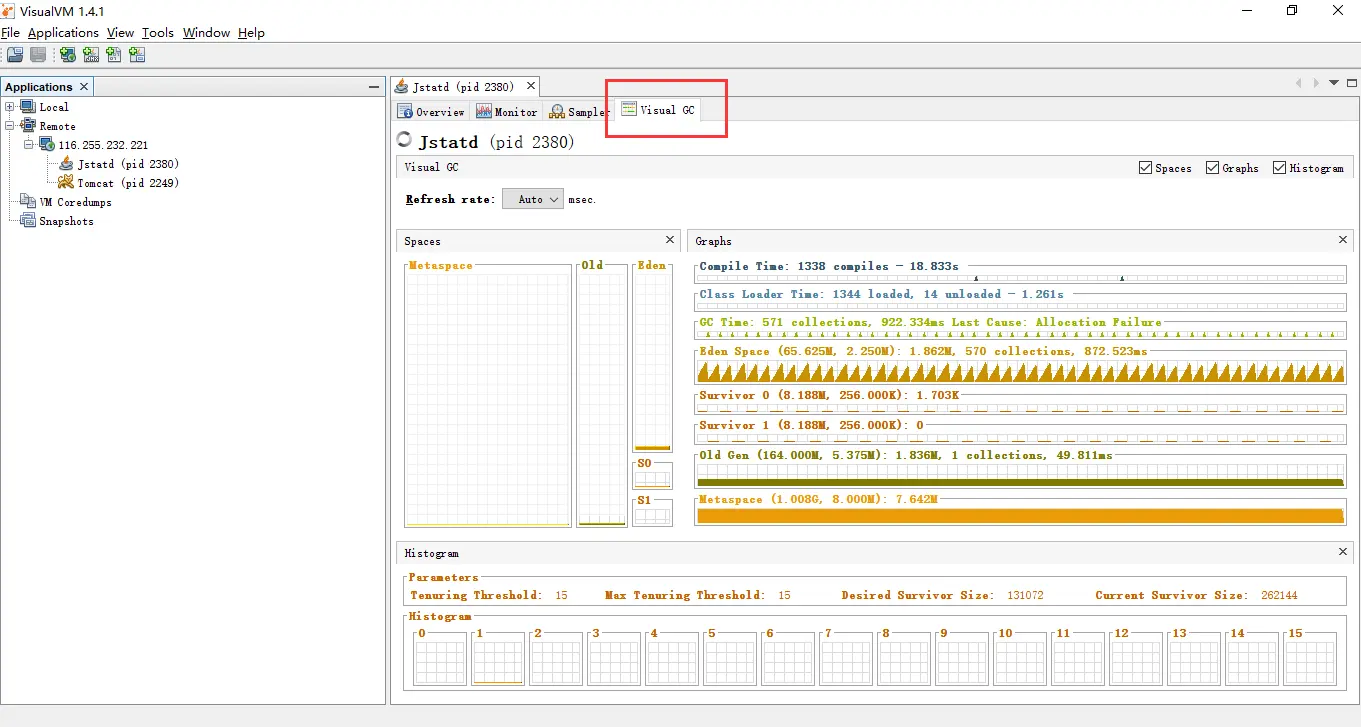Click the Old space bar in Spaces
Viewport: 1361px width, 727px height.
[602, 400]
